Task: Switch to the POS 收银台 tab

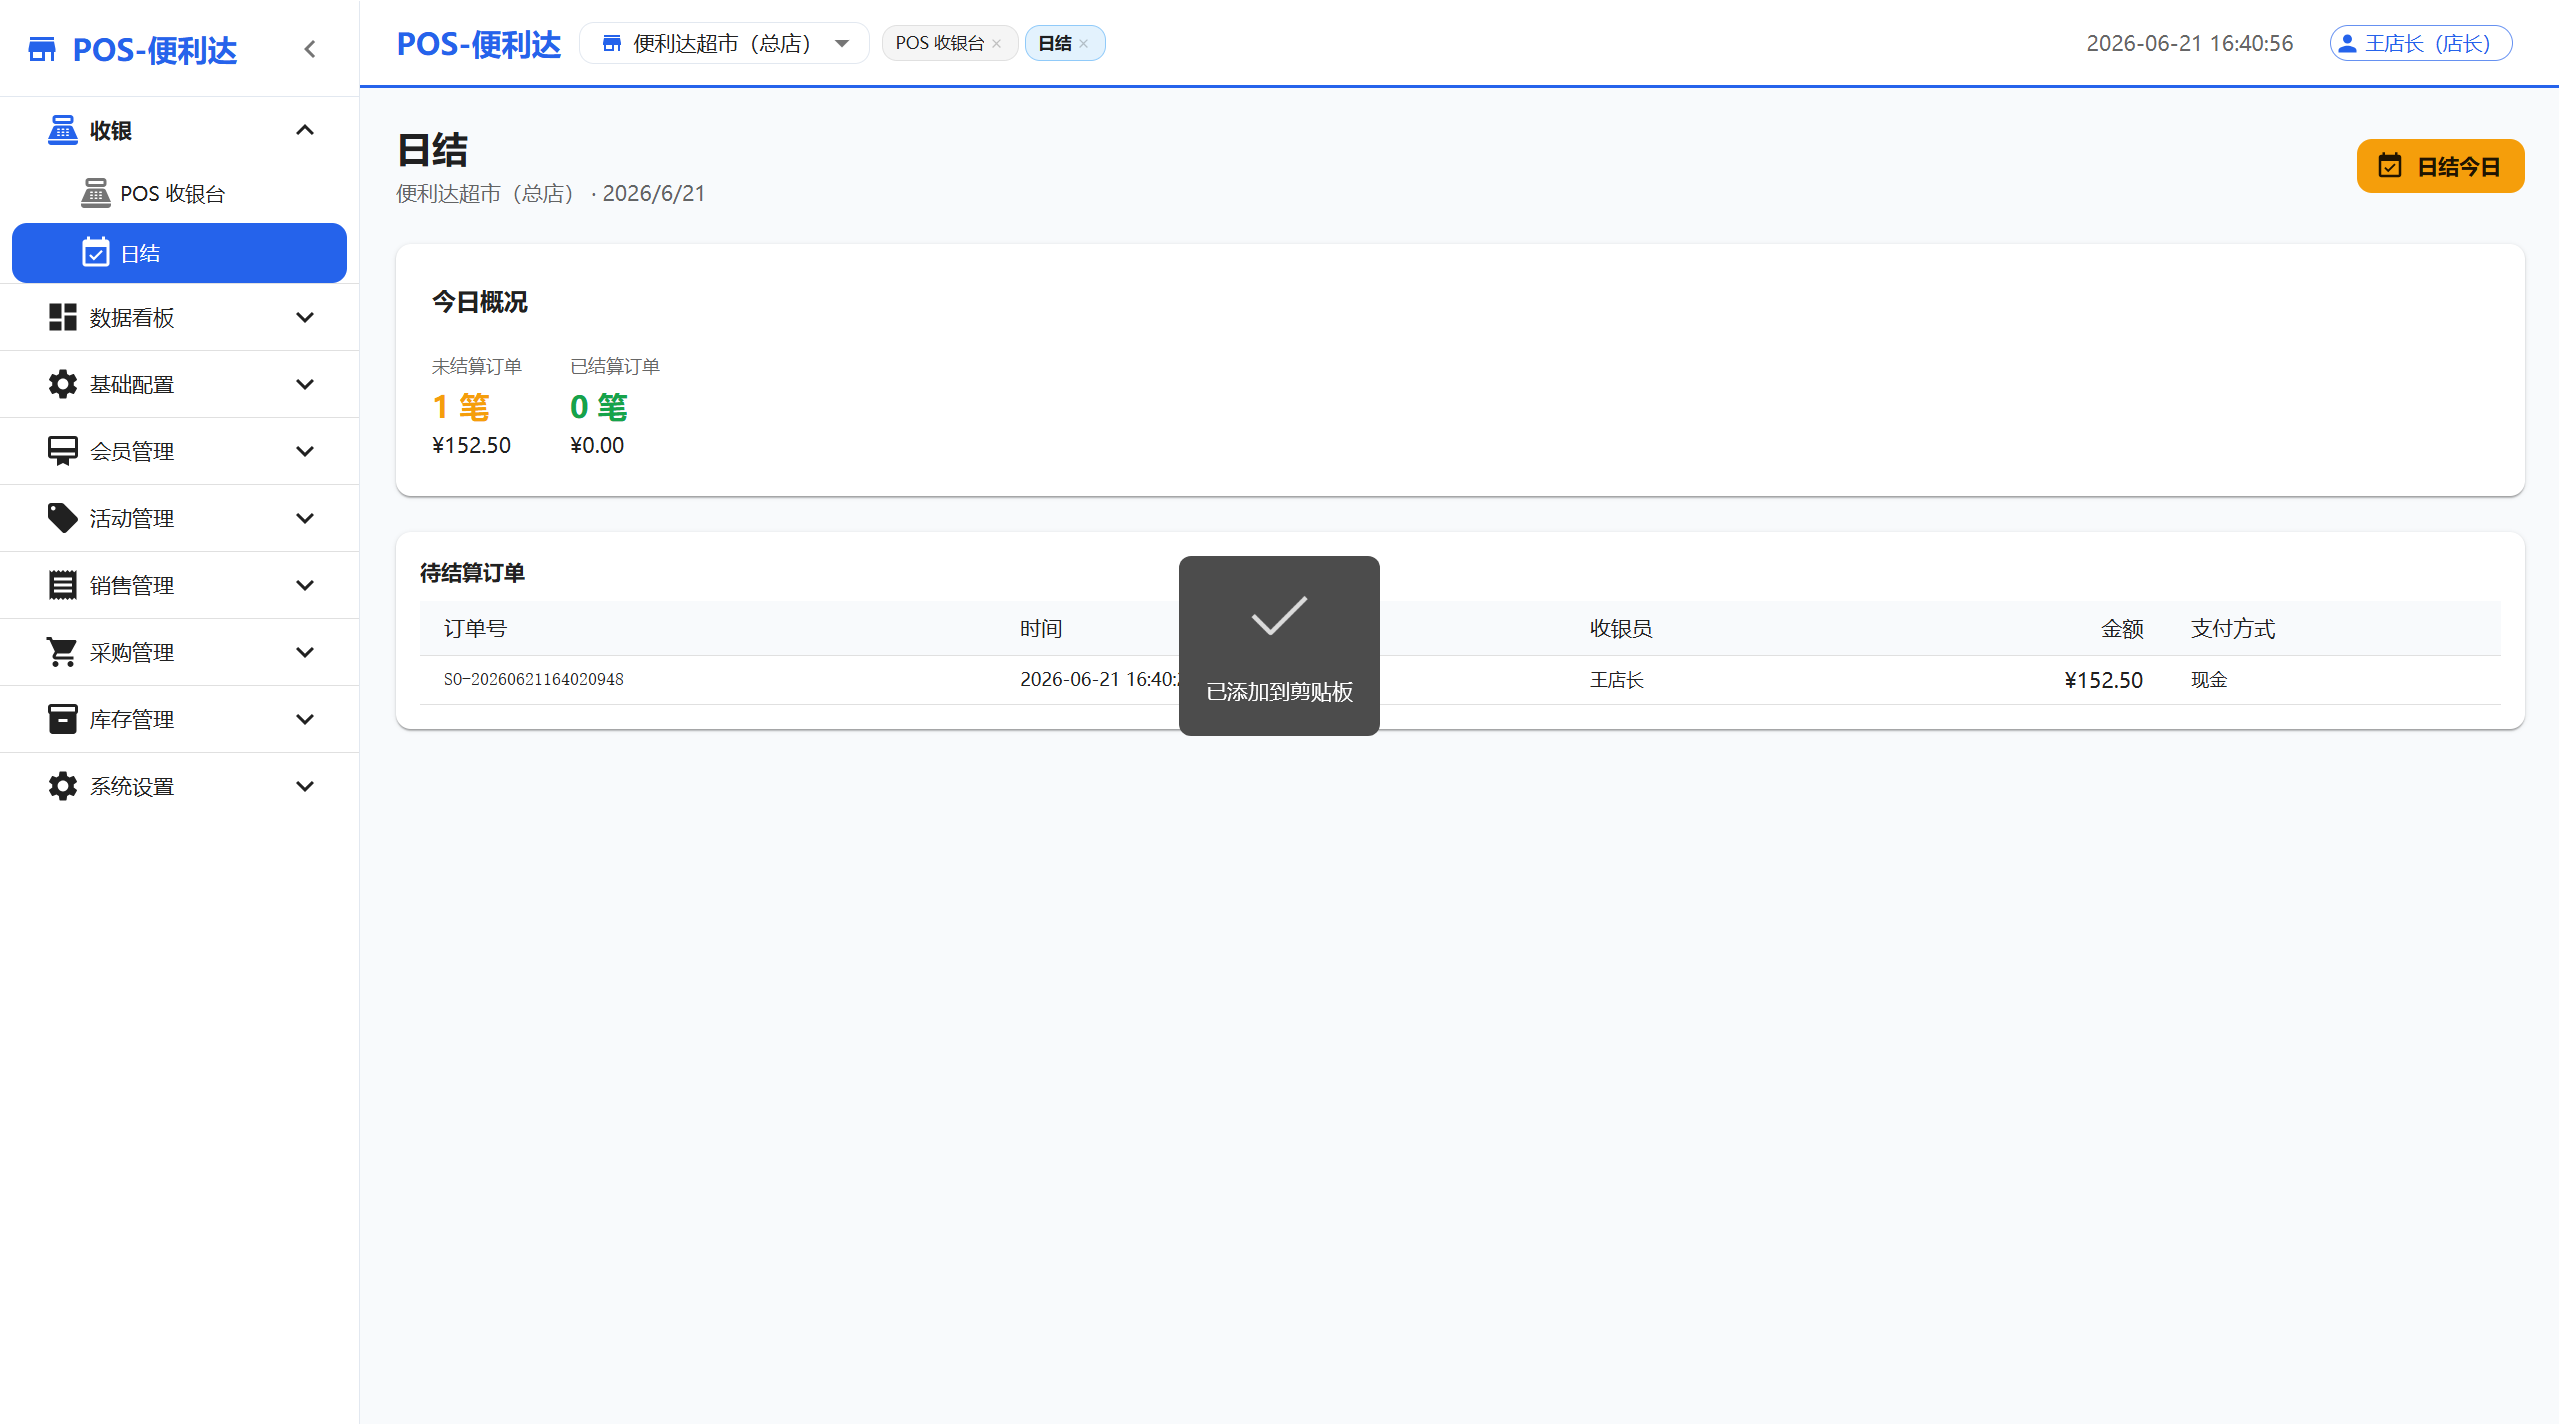Action: point(939,43)
